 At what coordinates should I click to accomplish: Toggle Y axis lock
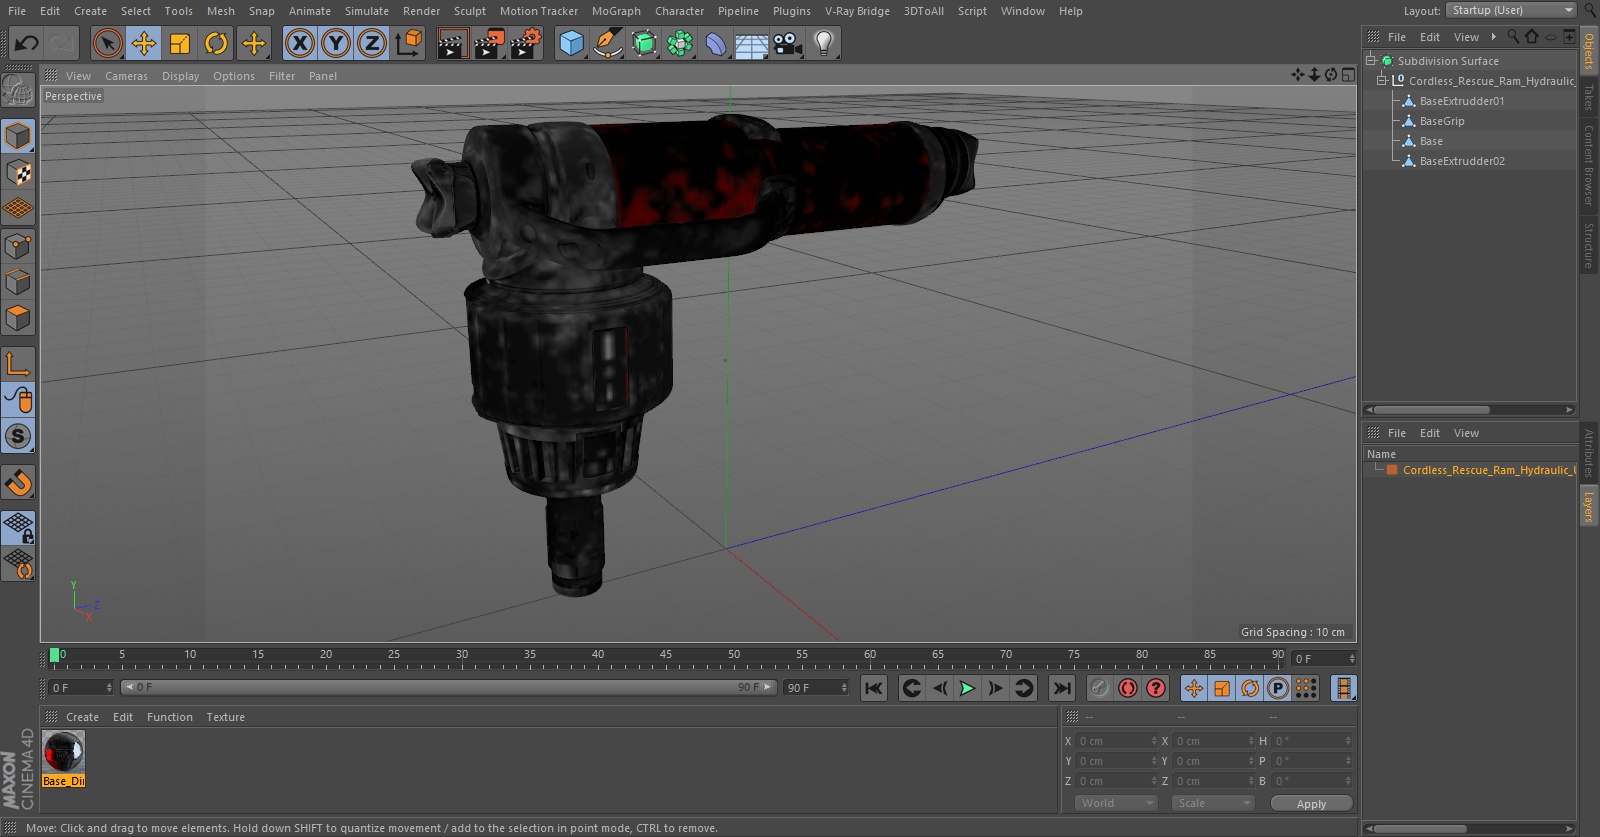click(336, 43)
